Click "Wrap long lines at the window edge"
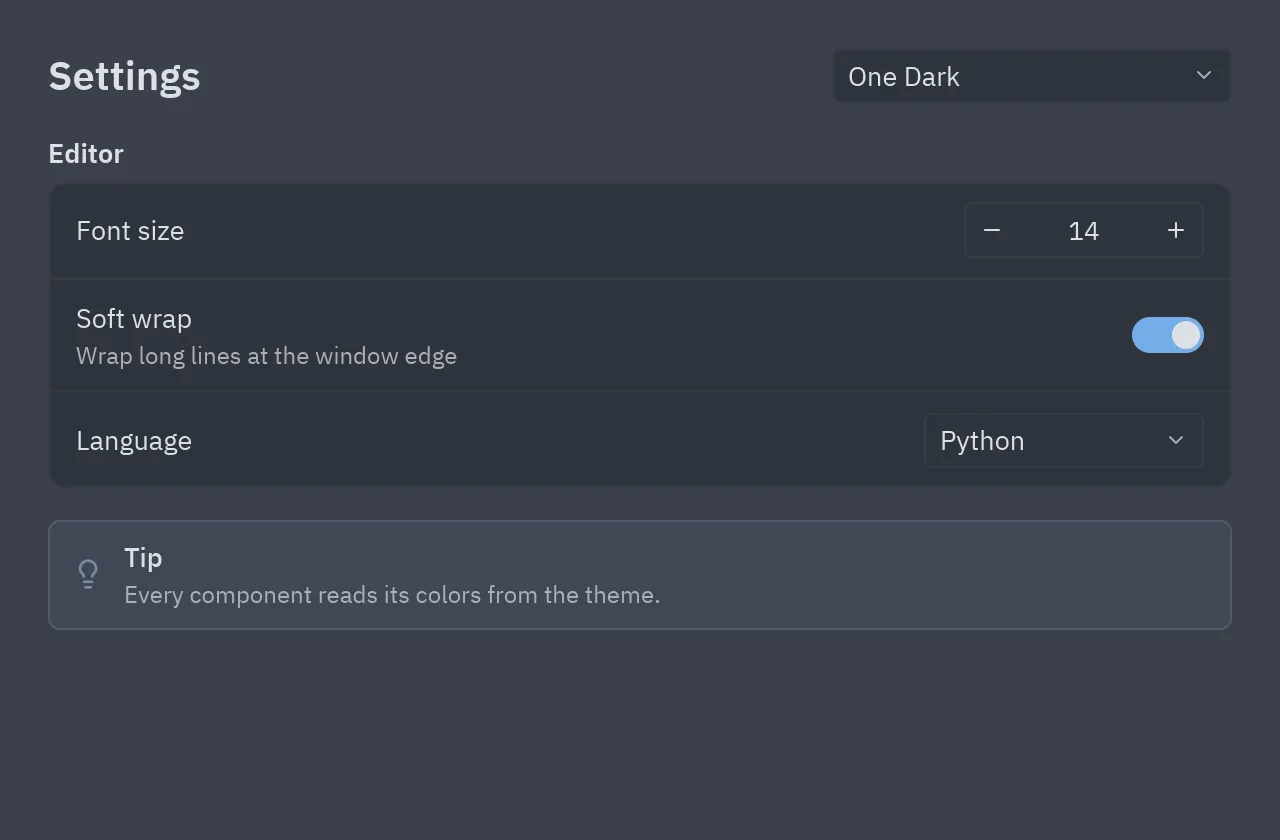This screenshot has height=840, width=1280. [x=267, y=356]
